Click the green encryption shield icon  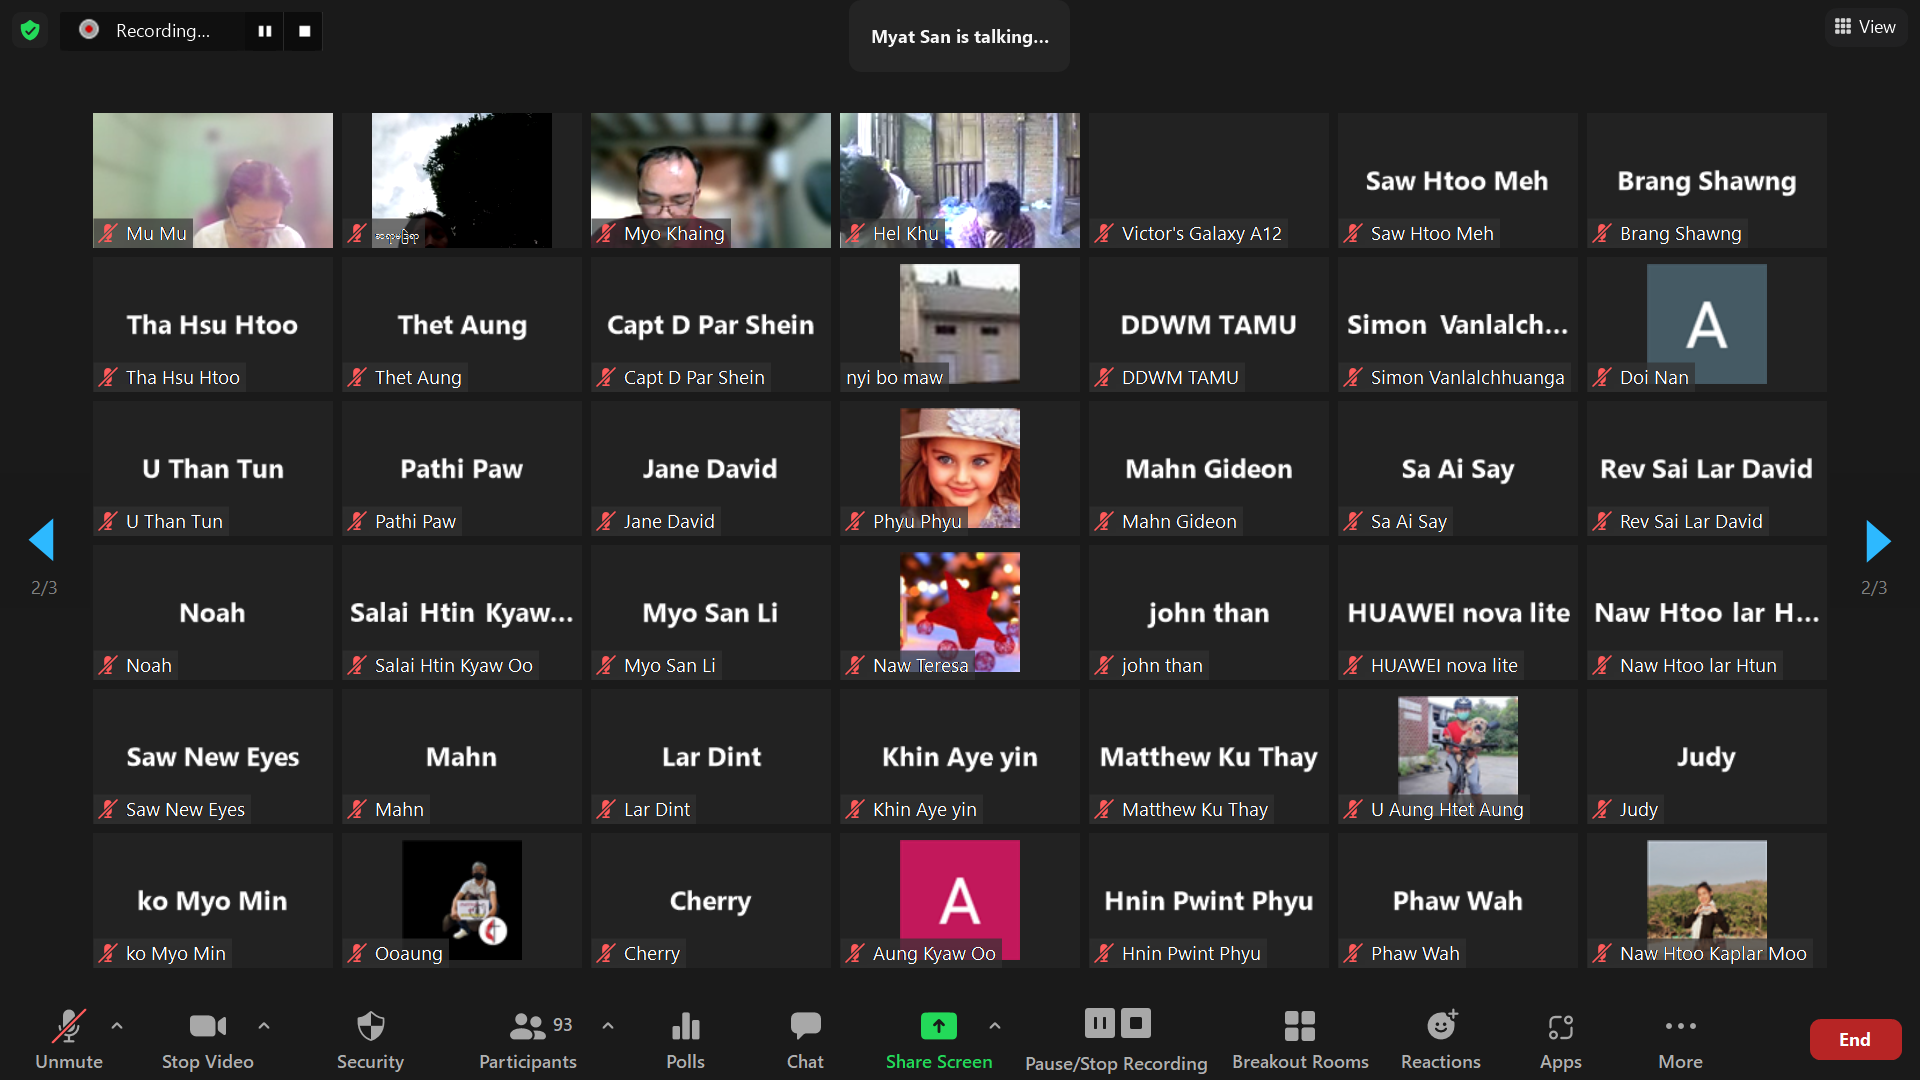(x=30, y=30)
